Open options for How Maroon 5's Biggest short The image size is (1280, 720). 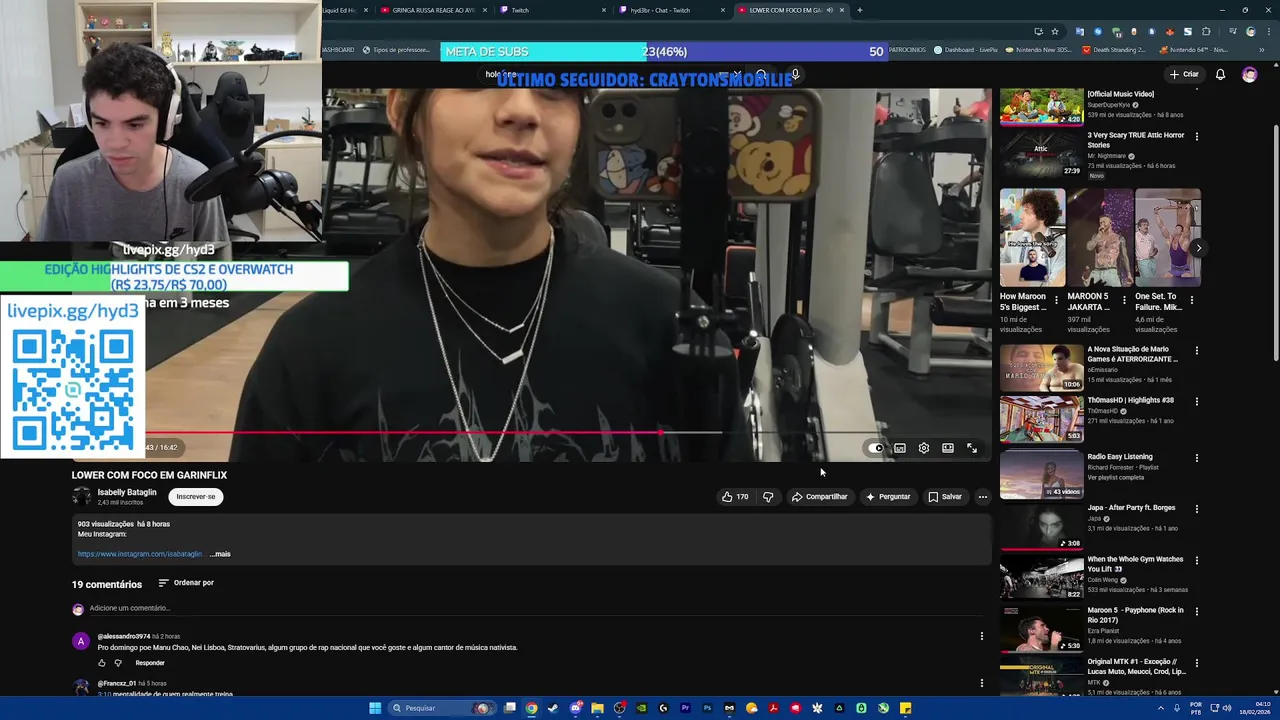click(x=1057, y=299)
